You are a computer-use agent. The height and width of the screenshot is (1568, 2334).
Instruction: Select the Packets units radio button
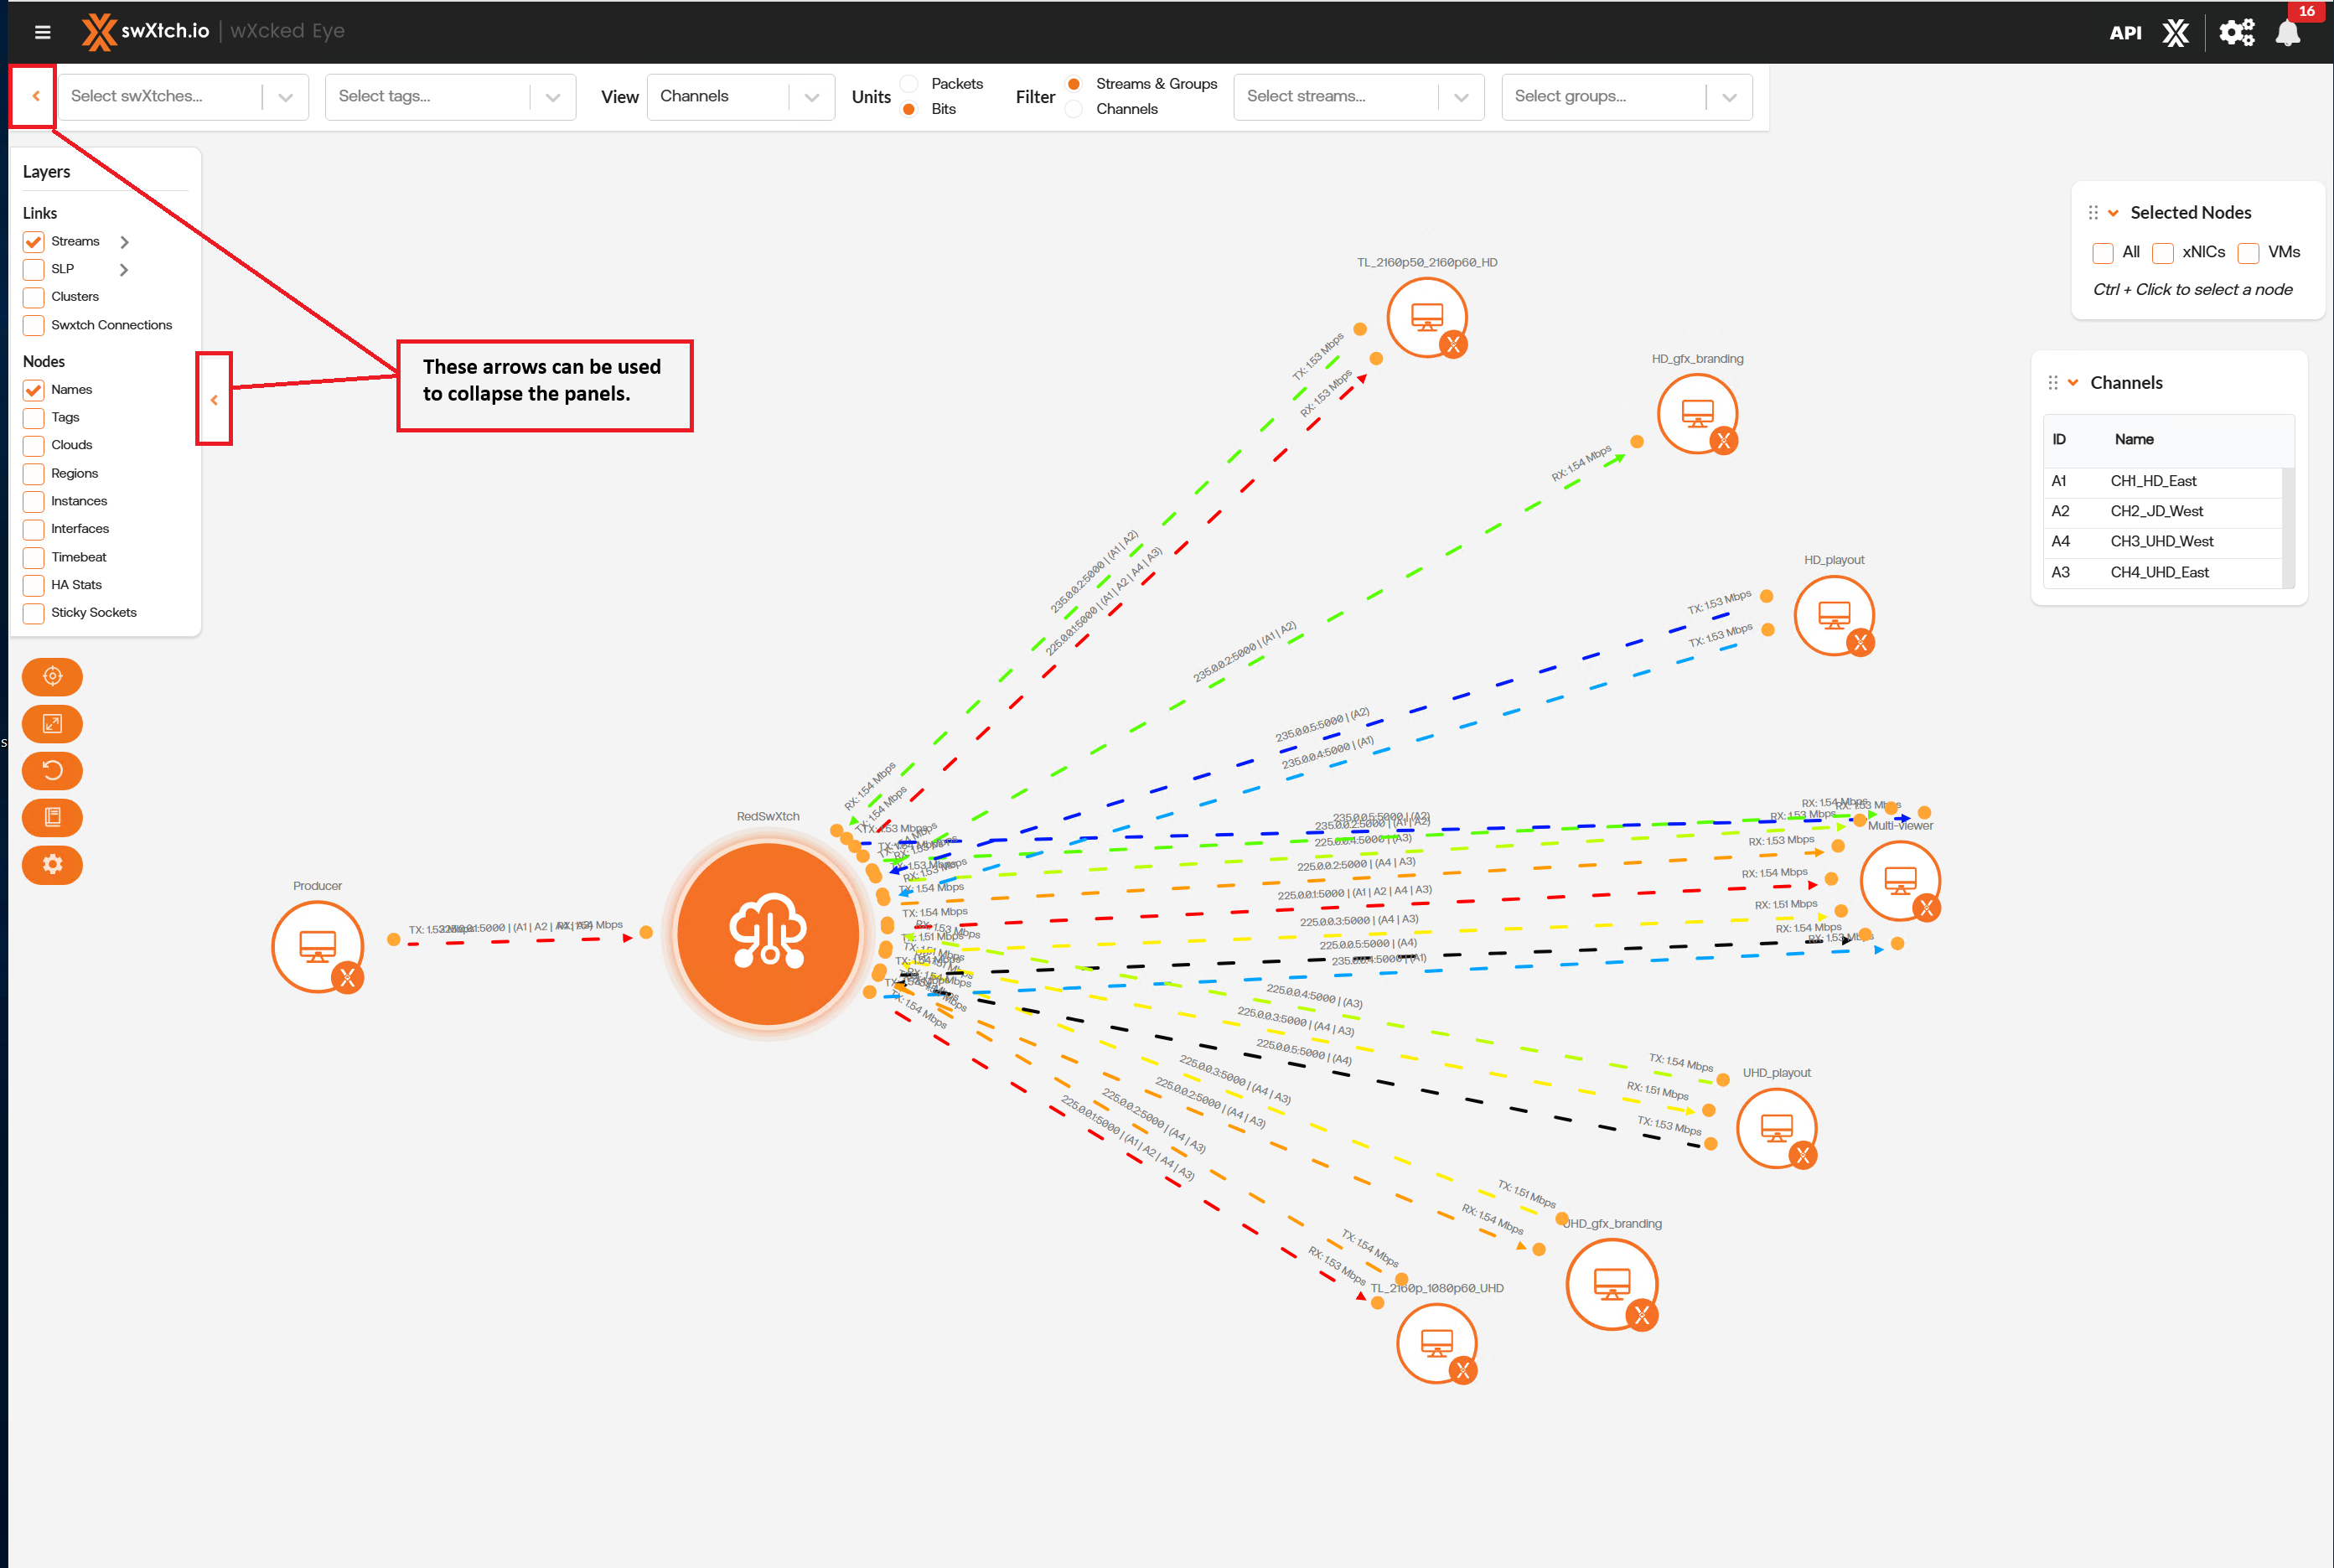909,84
